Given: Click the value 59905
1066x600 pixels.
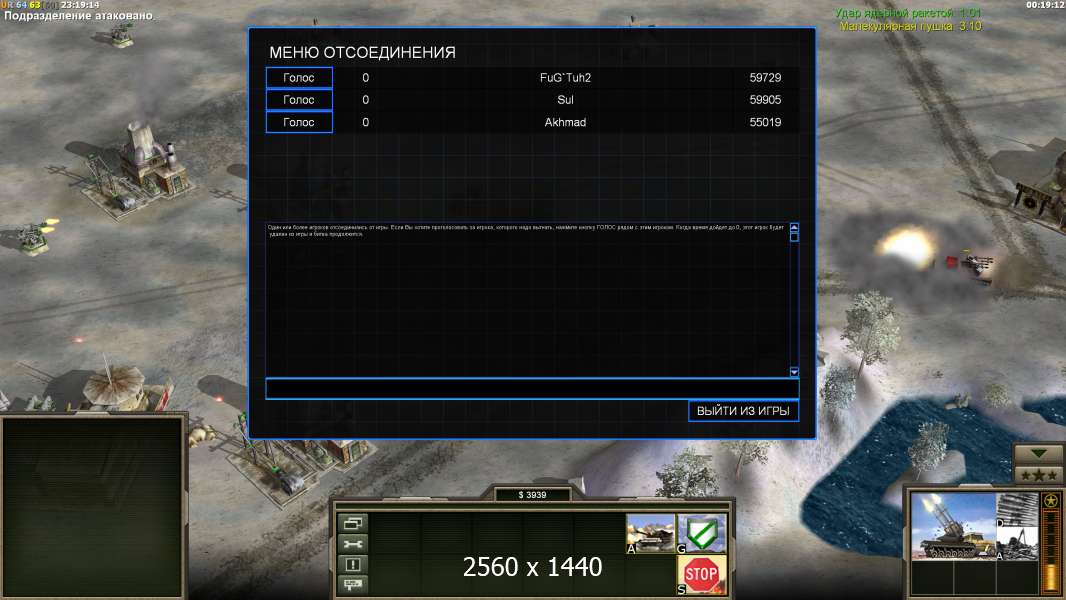Looking at the screenshot, I should (765, 100).
